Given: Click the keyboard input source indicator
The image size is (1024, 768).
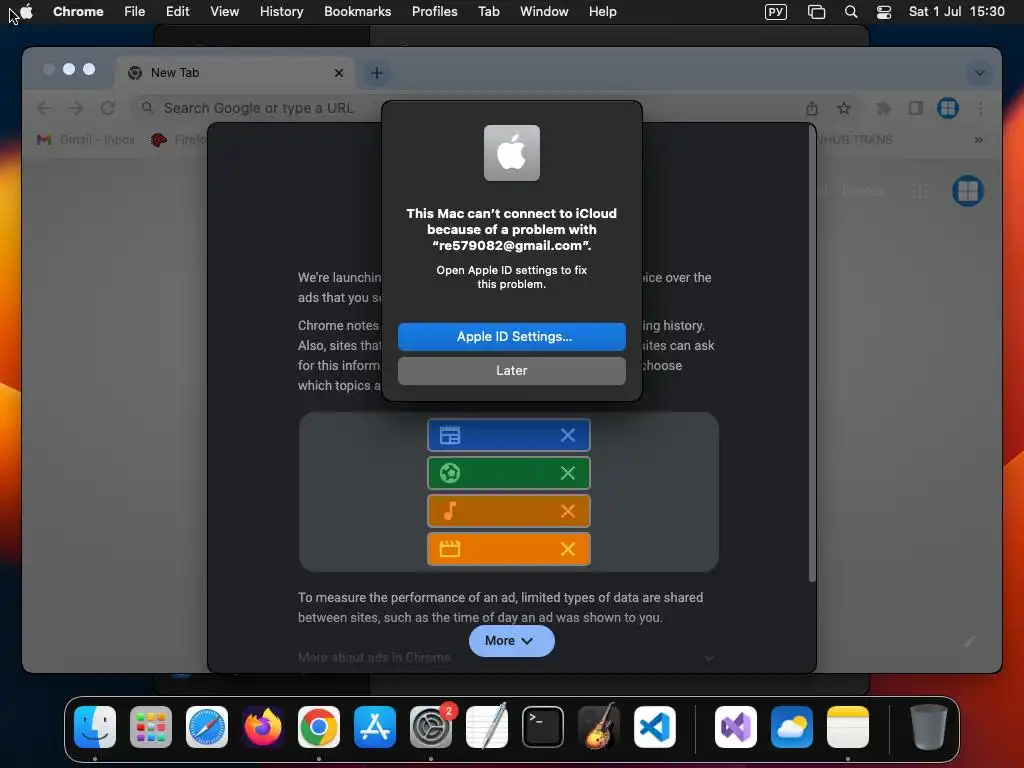Looking at the screenshot, I should [x=776, y=12].
